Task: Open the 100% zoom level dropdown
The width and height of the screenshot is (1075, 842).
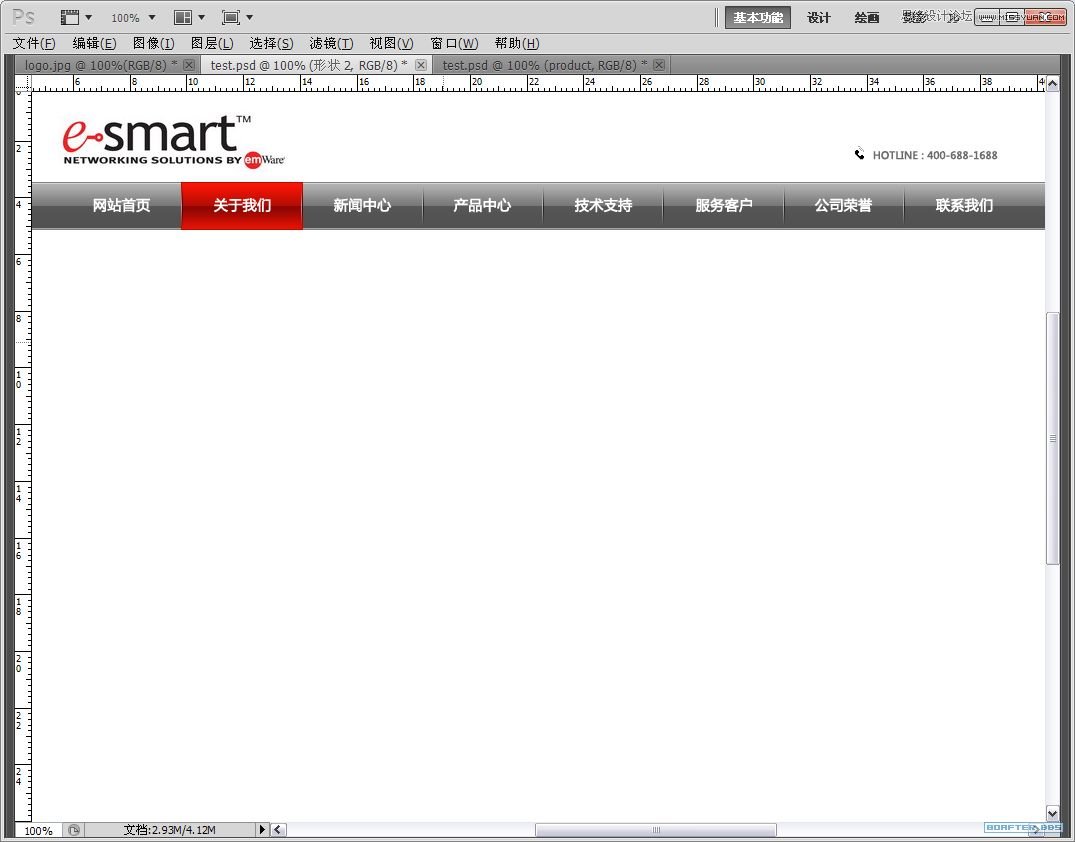Action: pyautogui.click(x=134, y=18)
